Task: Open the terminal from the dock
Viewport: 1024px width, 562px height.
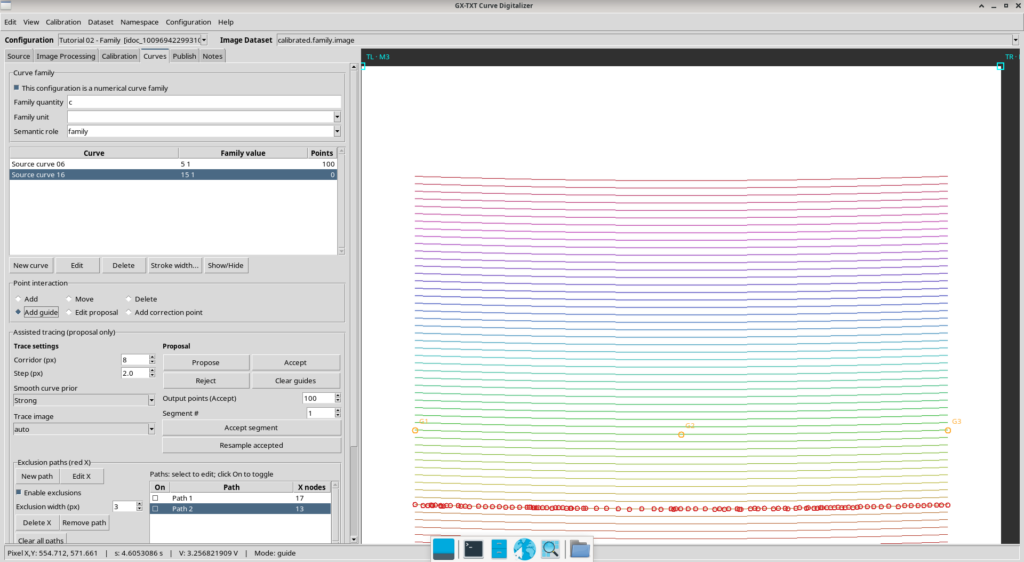Action: pyautogui.click(x=473, y=549)
